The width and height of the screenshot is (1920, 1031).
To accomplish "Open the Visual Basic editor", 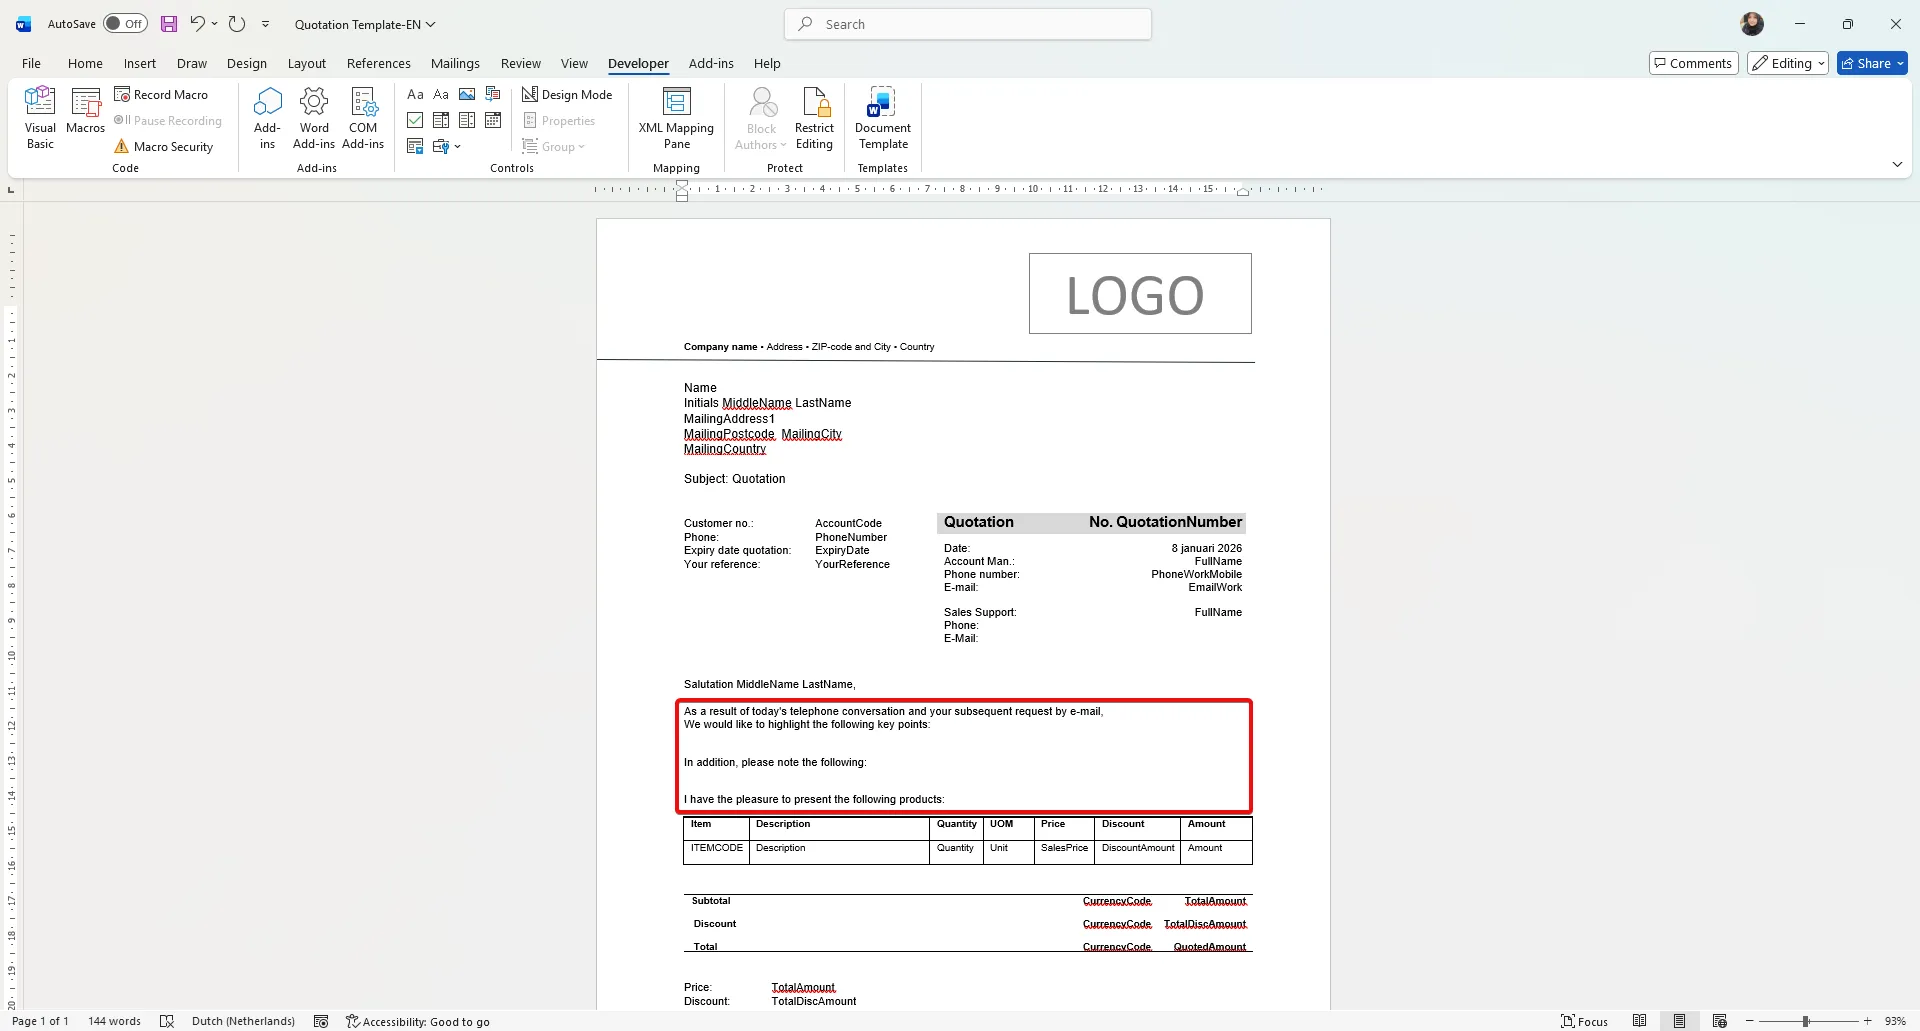I will 40,117.
